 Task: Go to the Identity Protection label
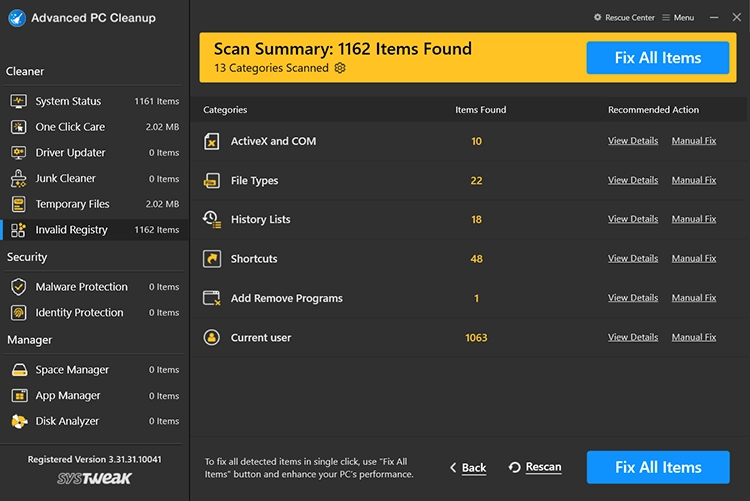pyautogui.click(x=79, y=312)
